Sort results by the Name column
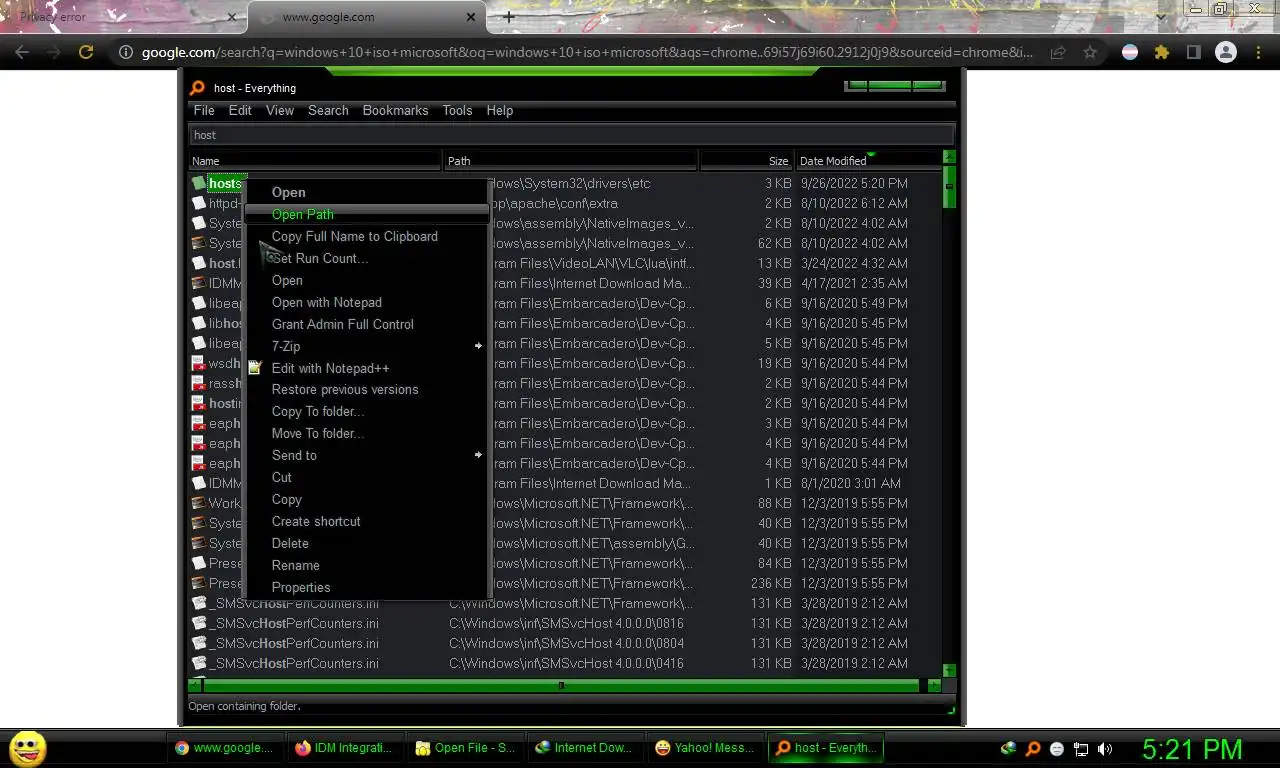 point(315,160)
